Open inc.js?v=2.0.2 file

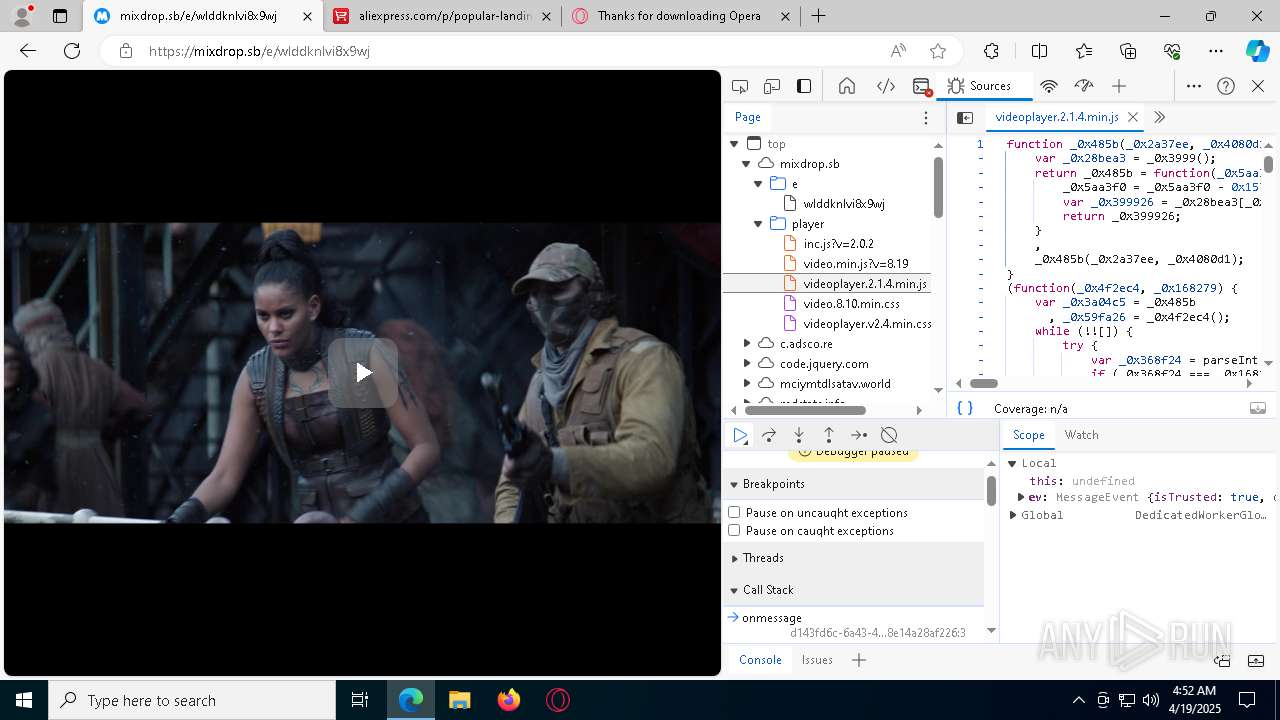[838, 244]
